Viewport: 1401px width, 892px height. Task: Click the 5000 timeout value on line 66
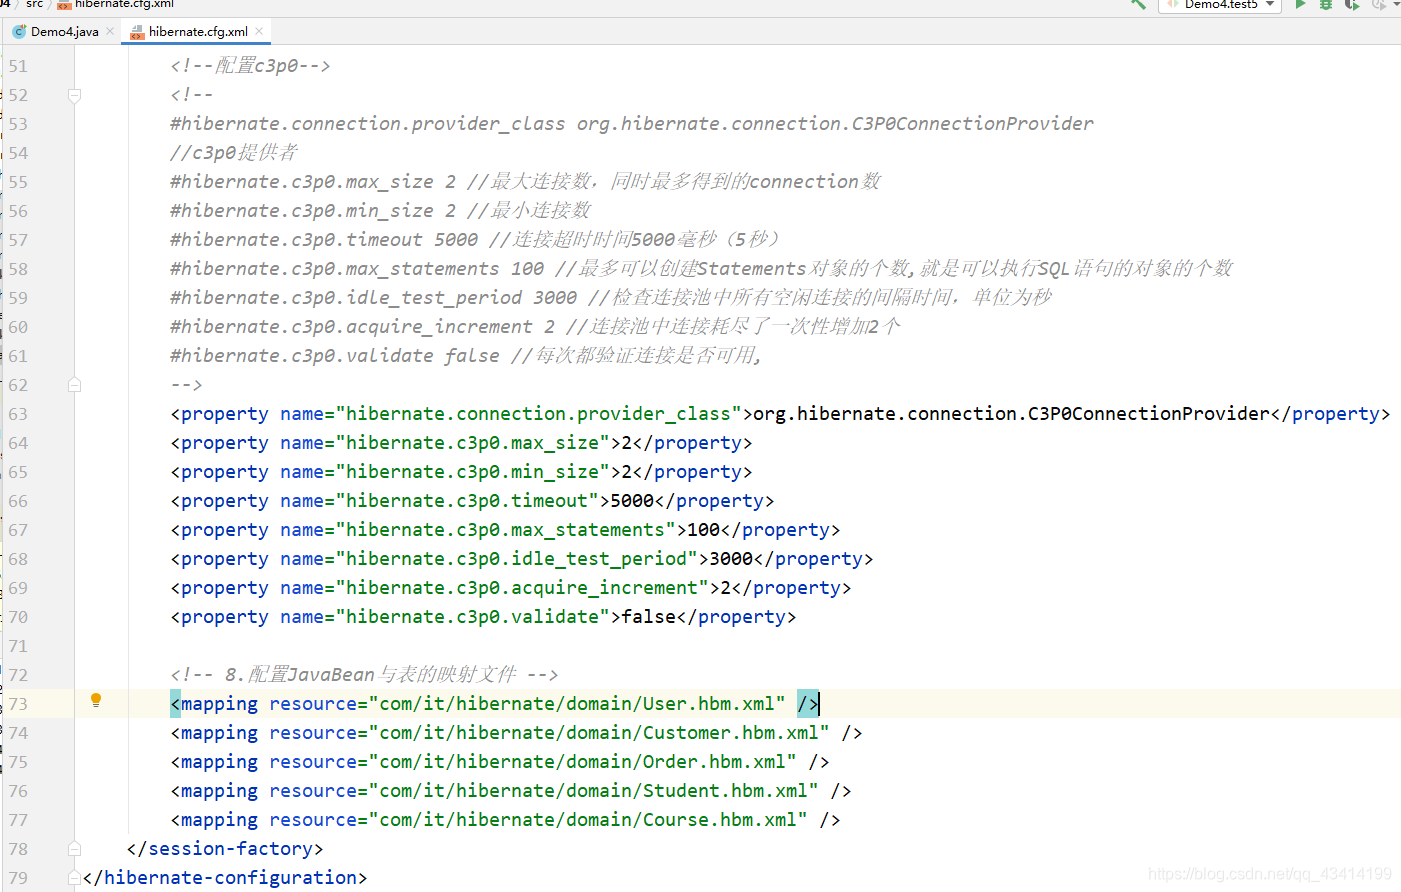pyautogui.click(x=632, y=501)
